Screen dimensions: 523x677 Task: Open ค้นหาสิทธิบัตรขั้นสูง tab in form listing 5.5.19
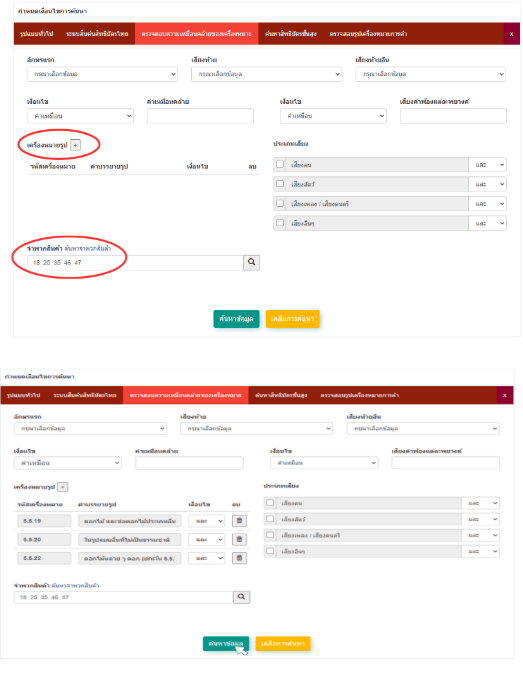pos(281,395)
